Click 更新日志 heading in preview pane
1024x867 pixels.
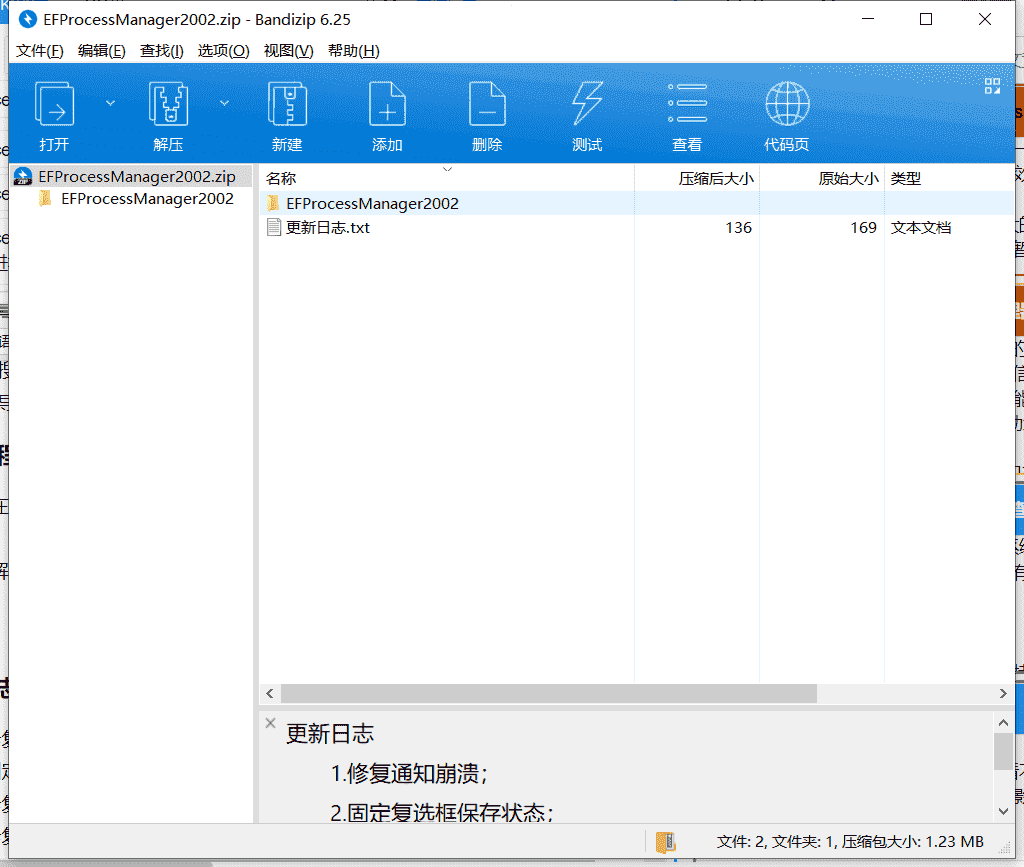[330, 734]
